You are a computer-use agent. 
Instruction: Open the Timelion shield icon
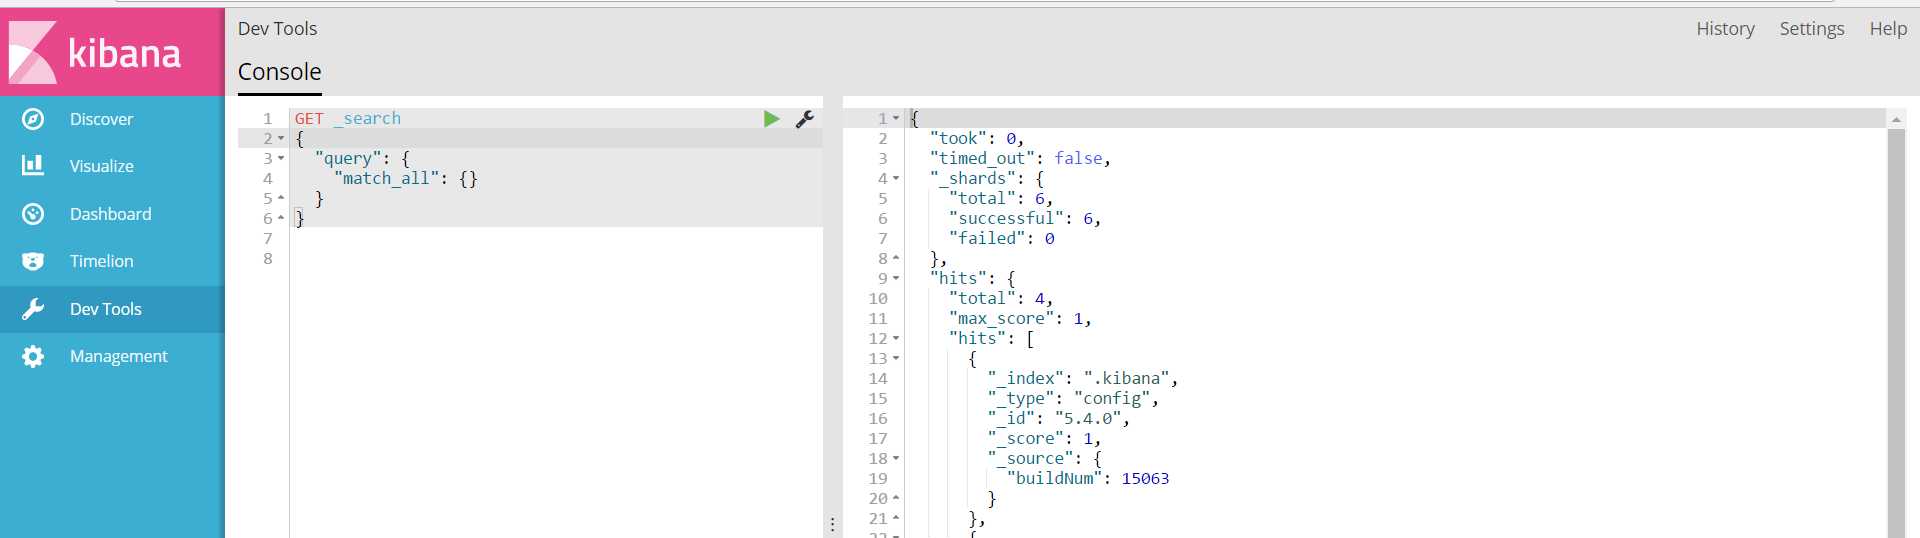click(x=33, y=261)
